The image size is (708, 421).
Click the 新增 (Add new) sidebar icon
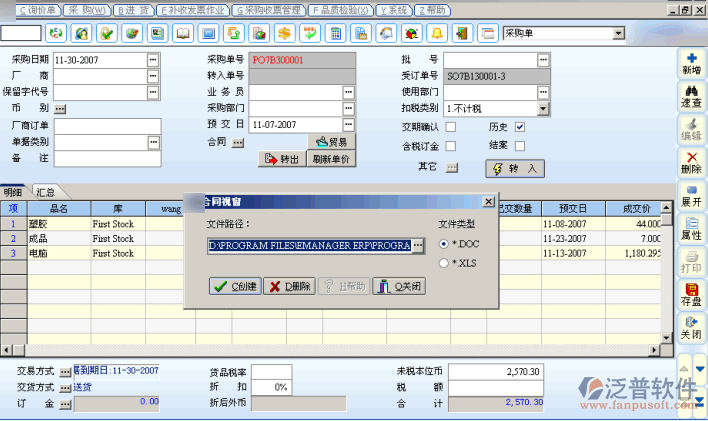point(690,64)
